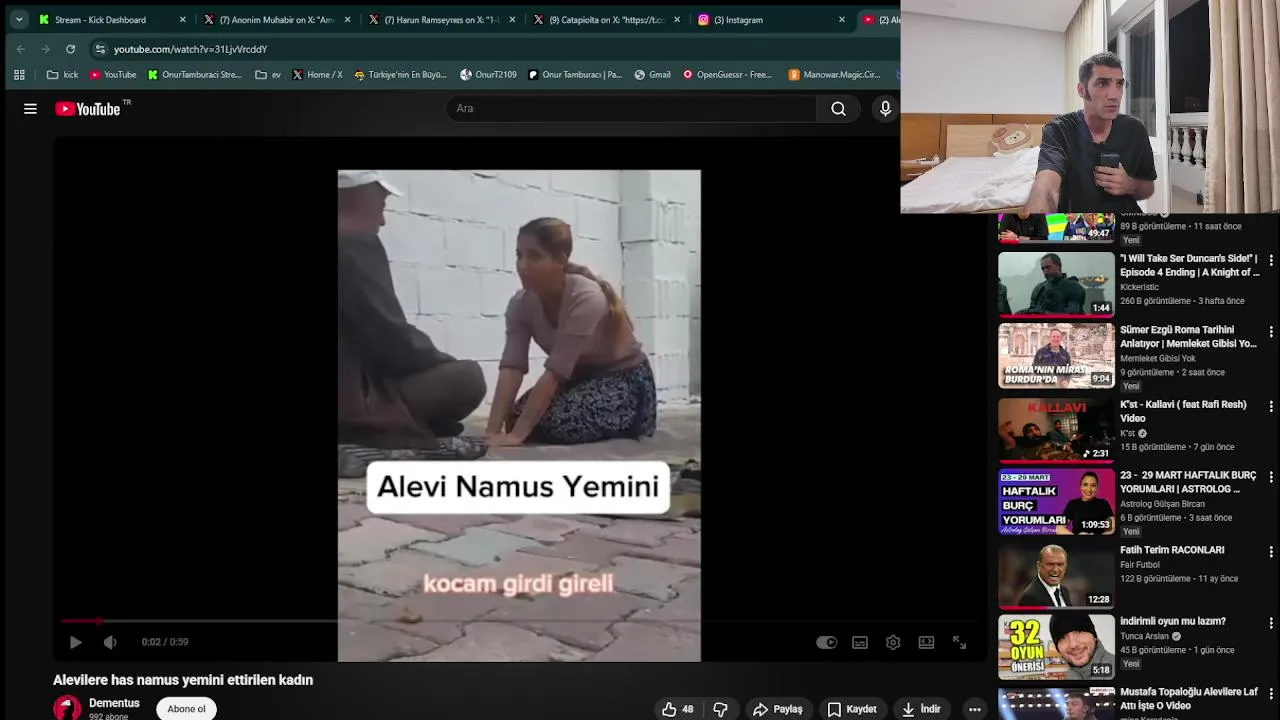Open I Will Take Ser Duncan's Side thumbnail

1056,284
